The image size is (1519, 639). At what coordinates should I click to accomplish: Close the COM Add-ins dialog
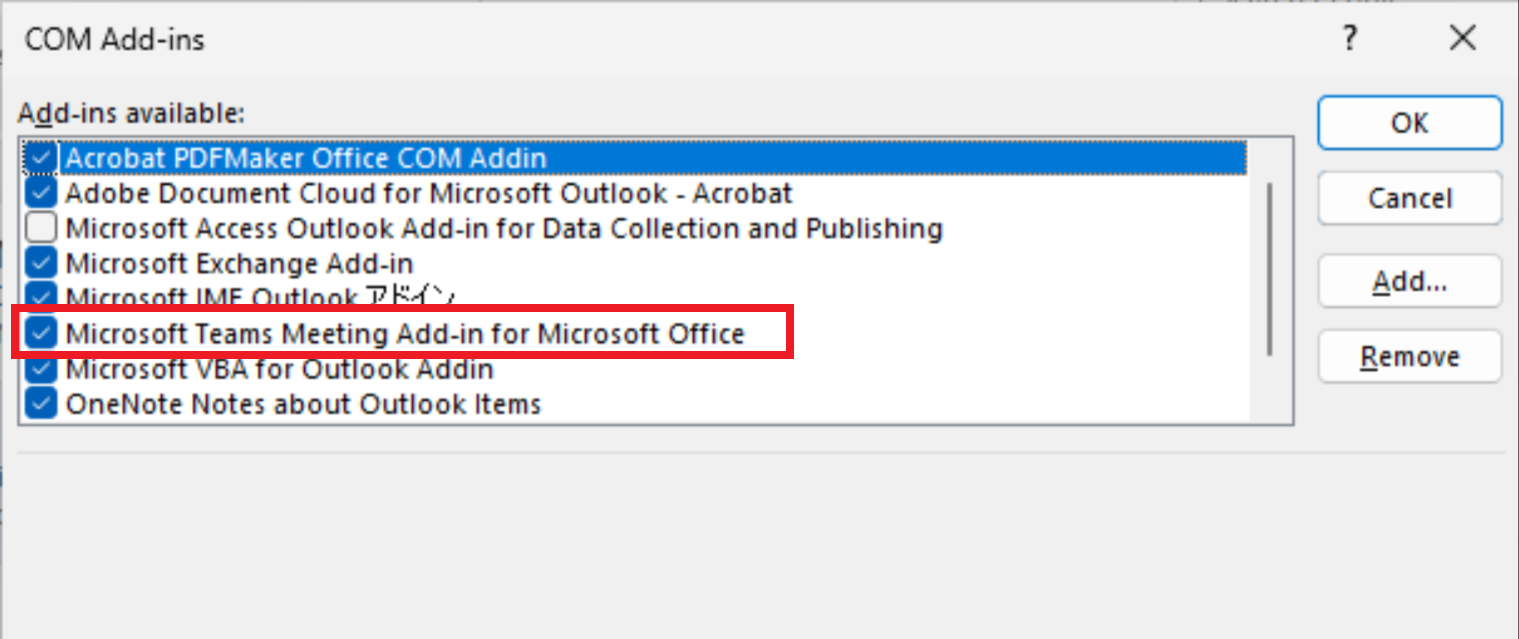1462,40
